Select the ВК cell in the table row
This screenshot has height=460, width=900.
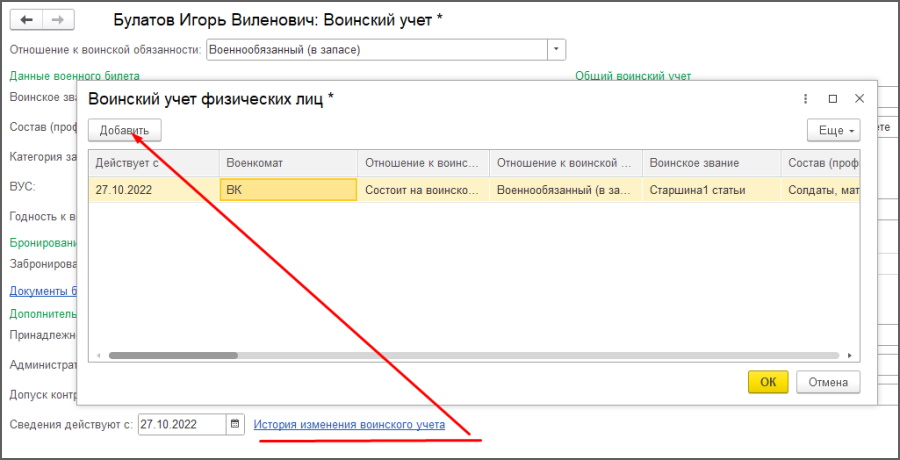(288, 190)
